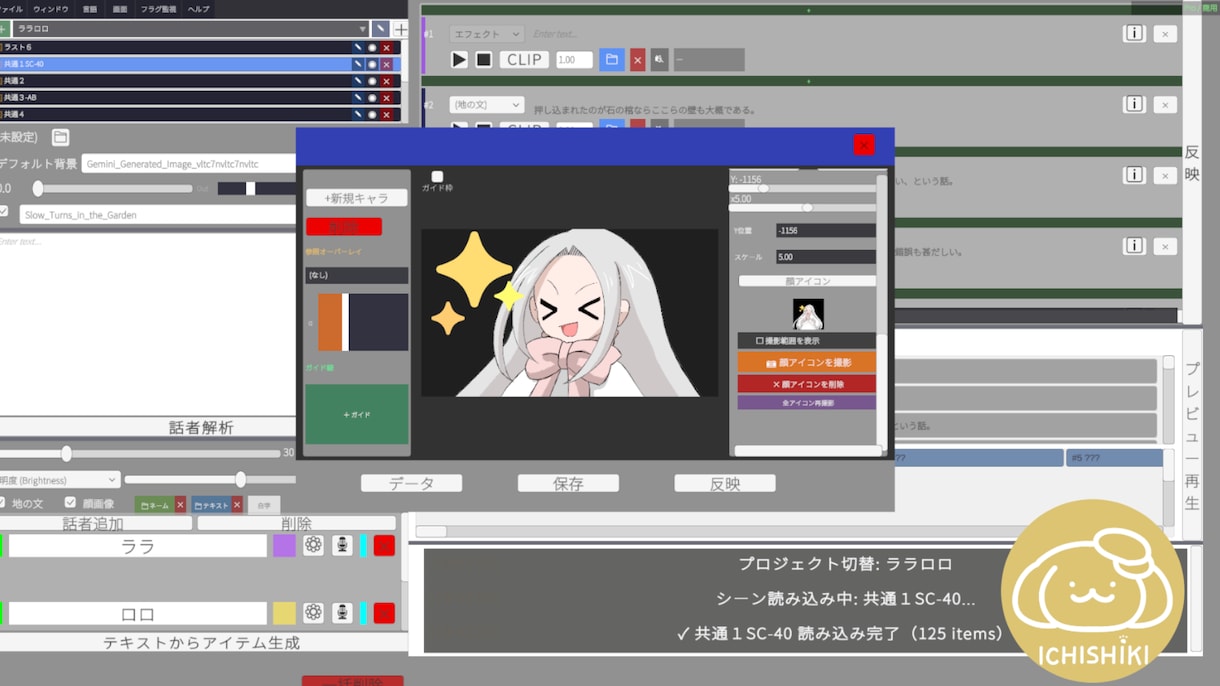Click the info icon for item #1

coord(1134,33)
